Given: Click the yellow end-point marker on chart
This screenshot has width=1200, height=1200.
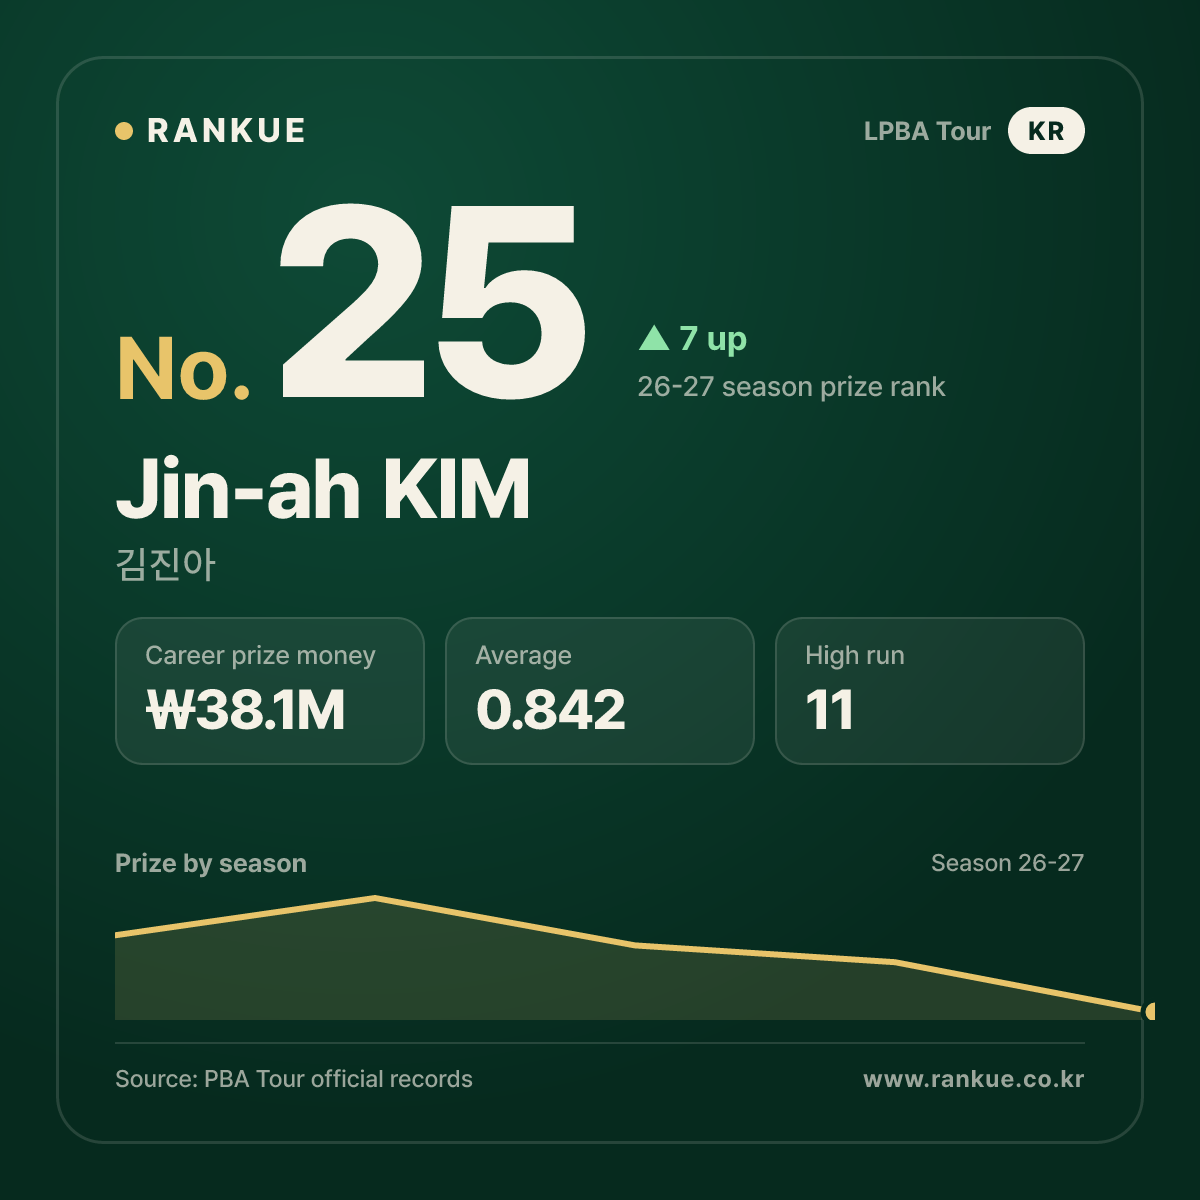Looking at the screenshot, I should click(1150, 1011).
